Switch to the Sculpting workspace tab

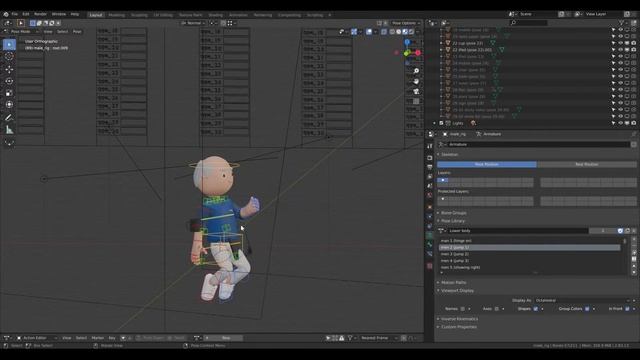[x=139, y=15]
